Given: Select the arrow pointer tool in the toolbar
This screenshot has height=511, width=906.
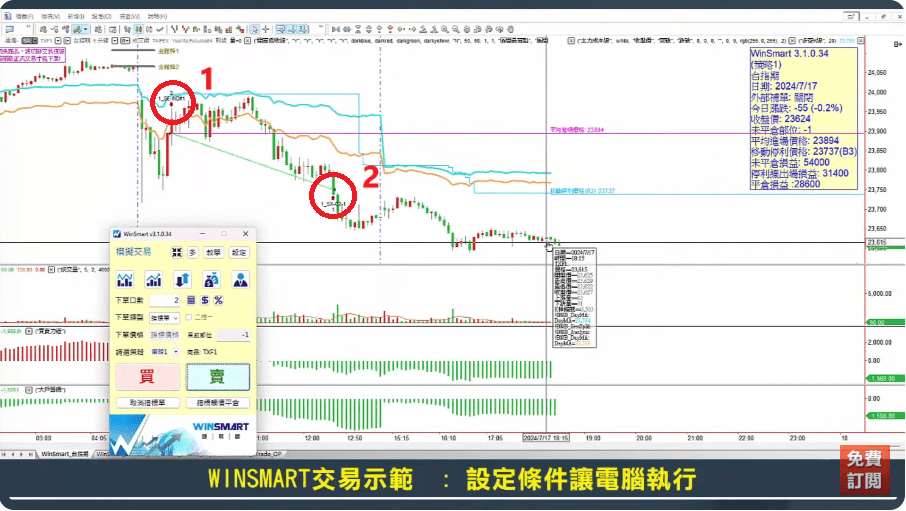Looking at the screenshot, I should tap(255, 29).
